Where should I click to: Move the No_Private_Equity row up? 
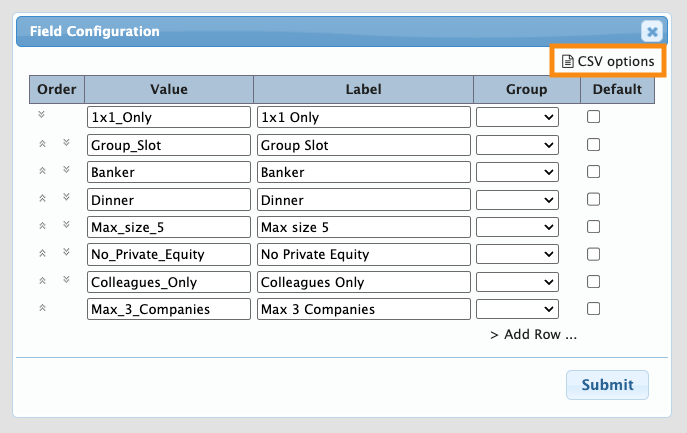(42, 254)
